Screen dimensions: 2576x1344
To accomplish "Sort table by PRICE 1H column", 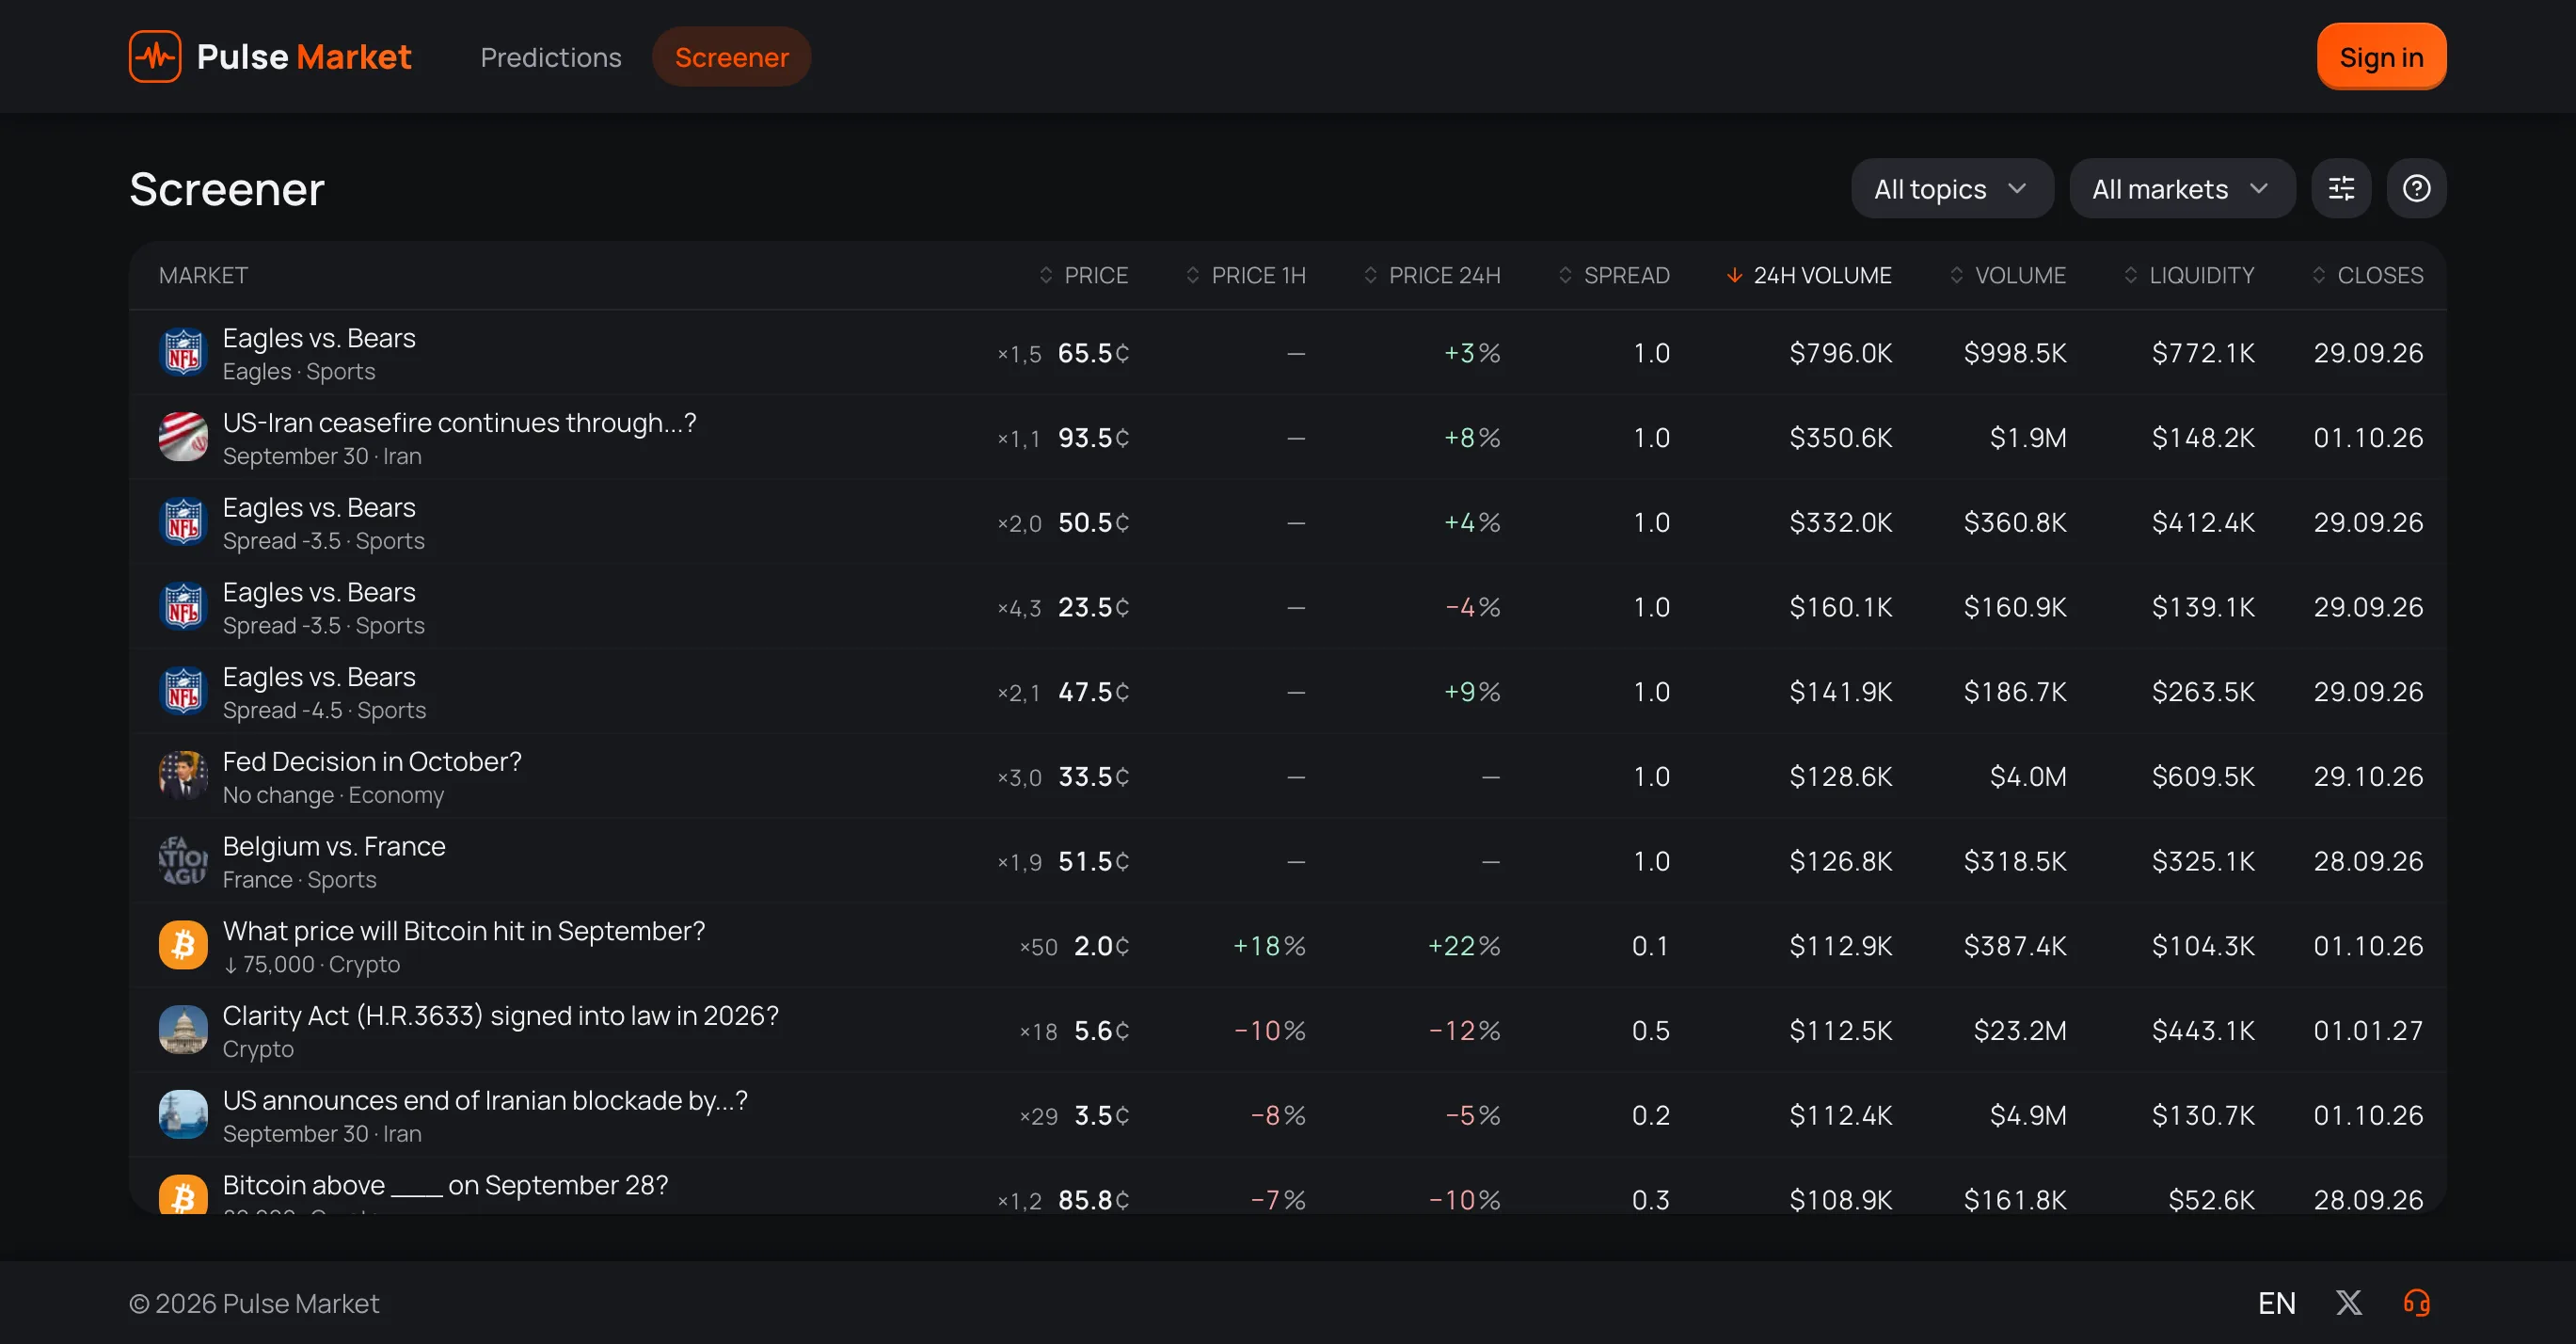I will [1245, 275].
